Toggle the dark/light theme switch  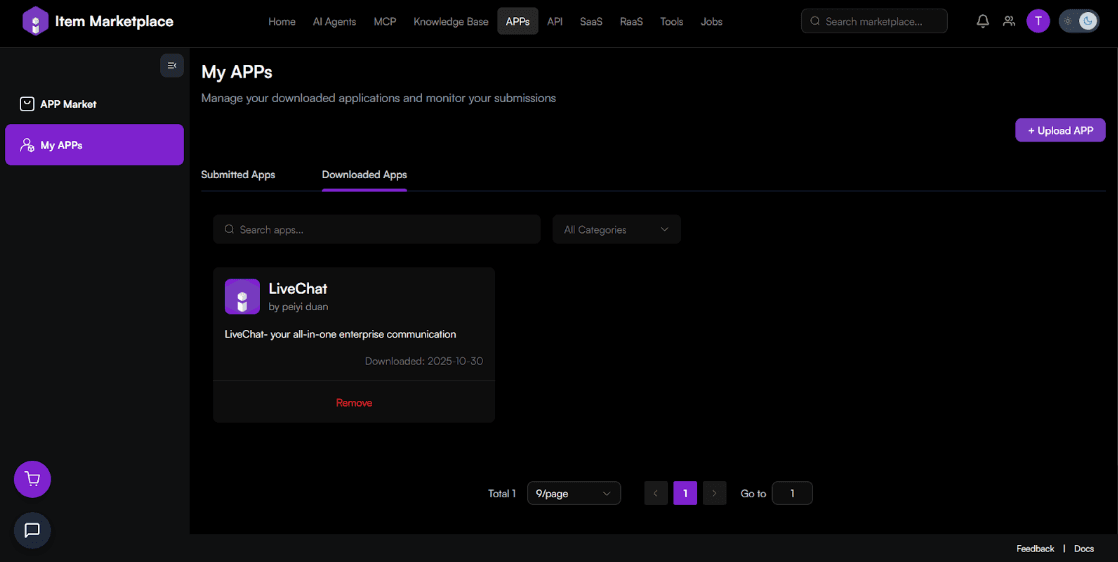(x=1078, y=21)
